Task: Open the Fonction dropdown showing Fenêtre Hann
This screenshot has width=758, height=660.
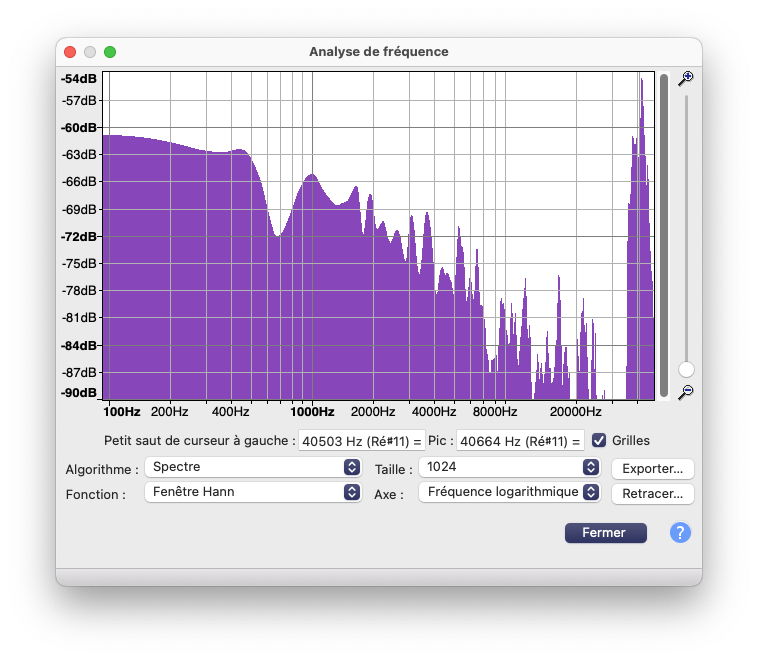Action: 253,492
